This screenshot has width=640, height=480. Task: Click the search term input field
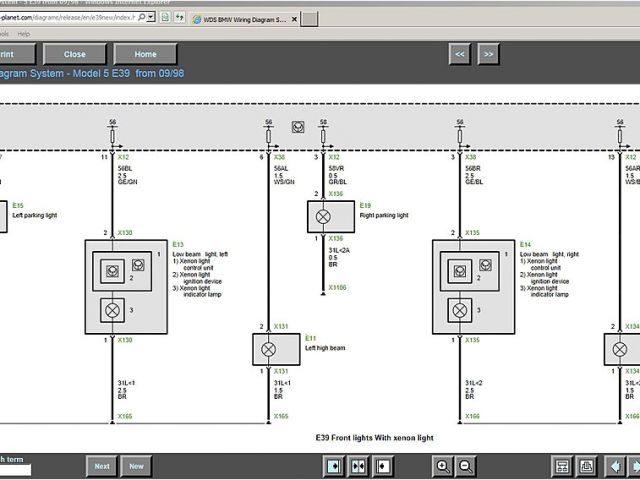click(x=15, y=470)
